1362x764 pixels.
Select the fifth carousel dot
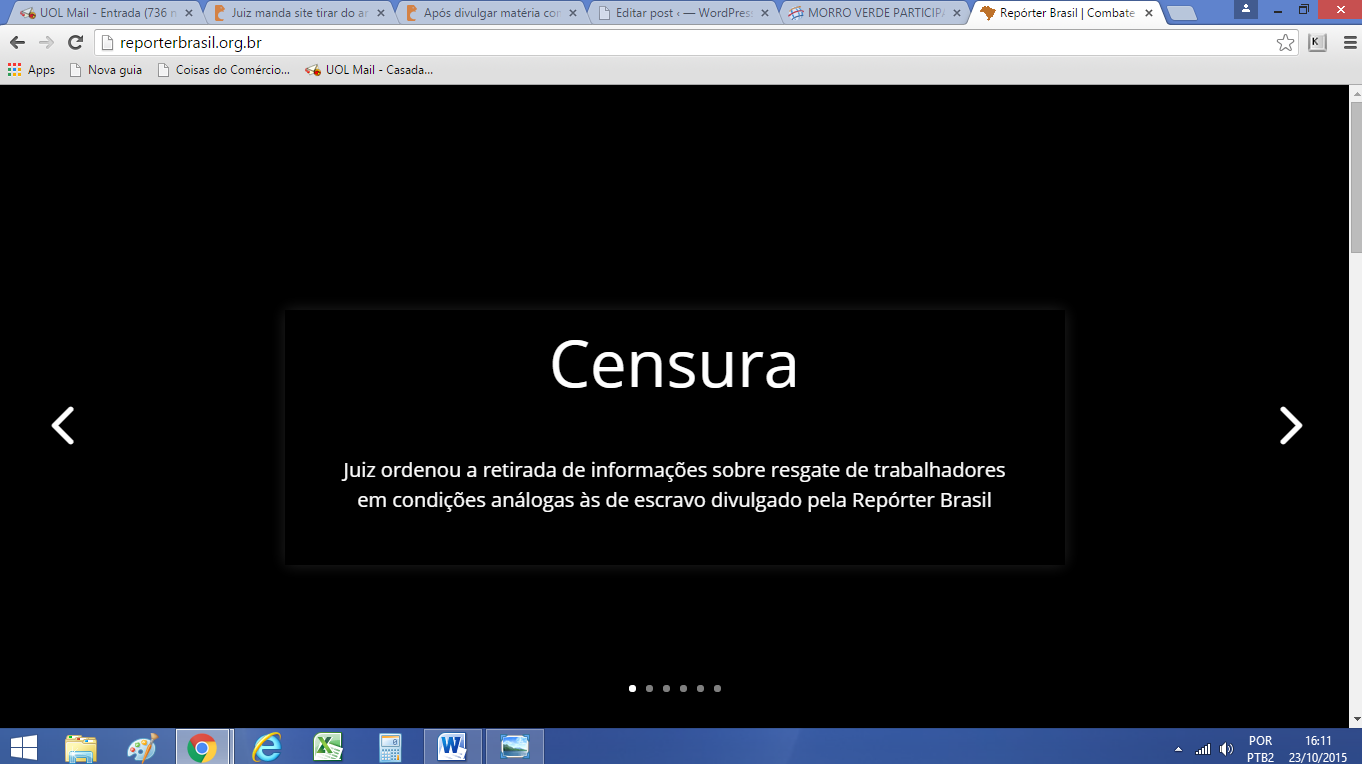coord(700,688)
